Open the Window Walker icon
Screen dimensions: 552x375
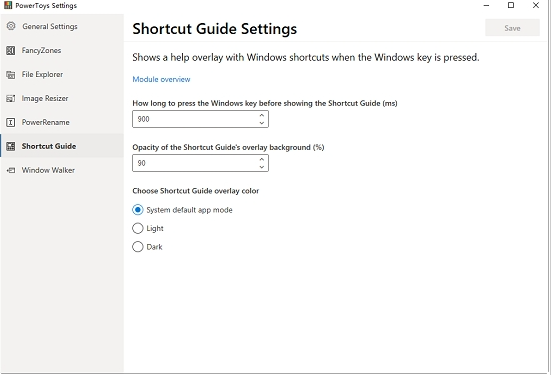[11, 170]
